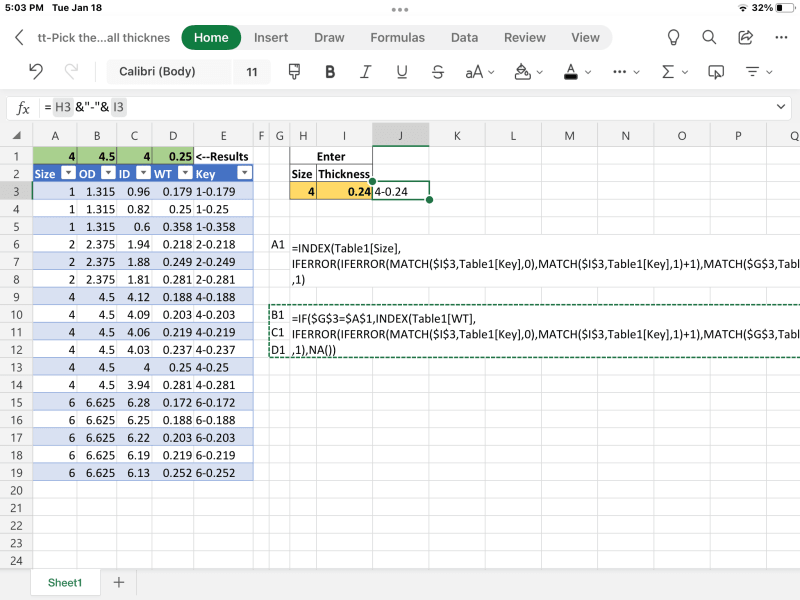Switch to the Draw tab
This screenshot has width=800, height=600.
tap(329, 37)
